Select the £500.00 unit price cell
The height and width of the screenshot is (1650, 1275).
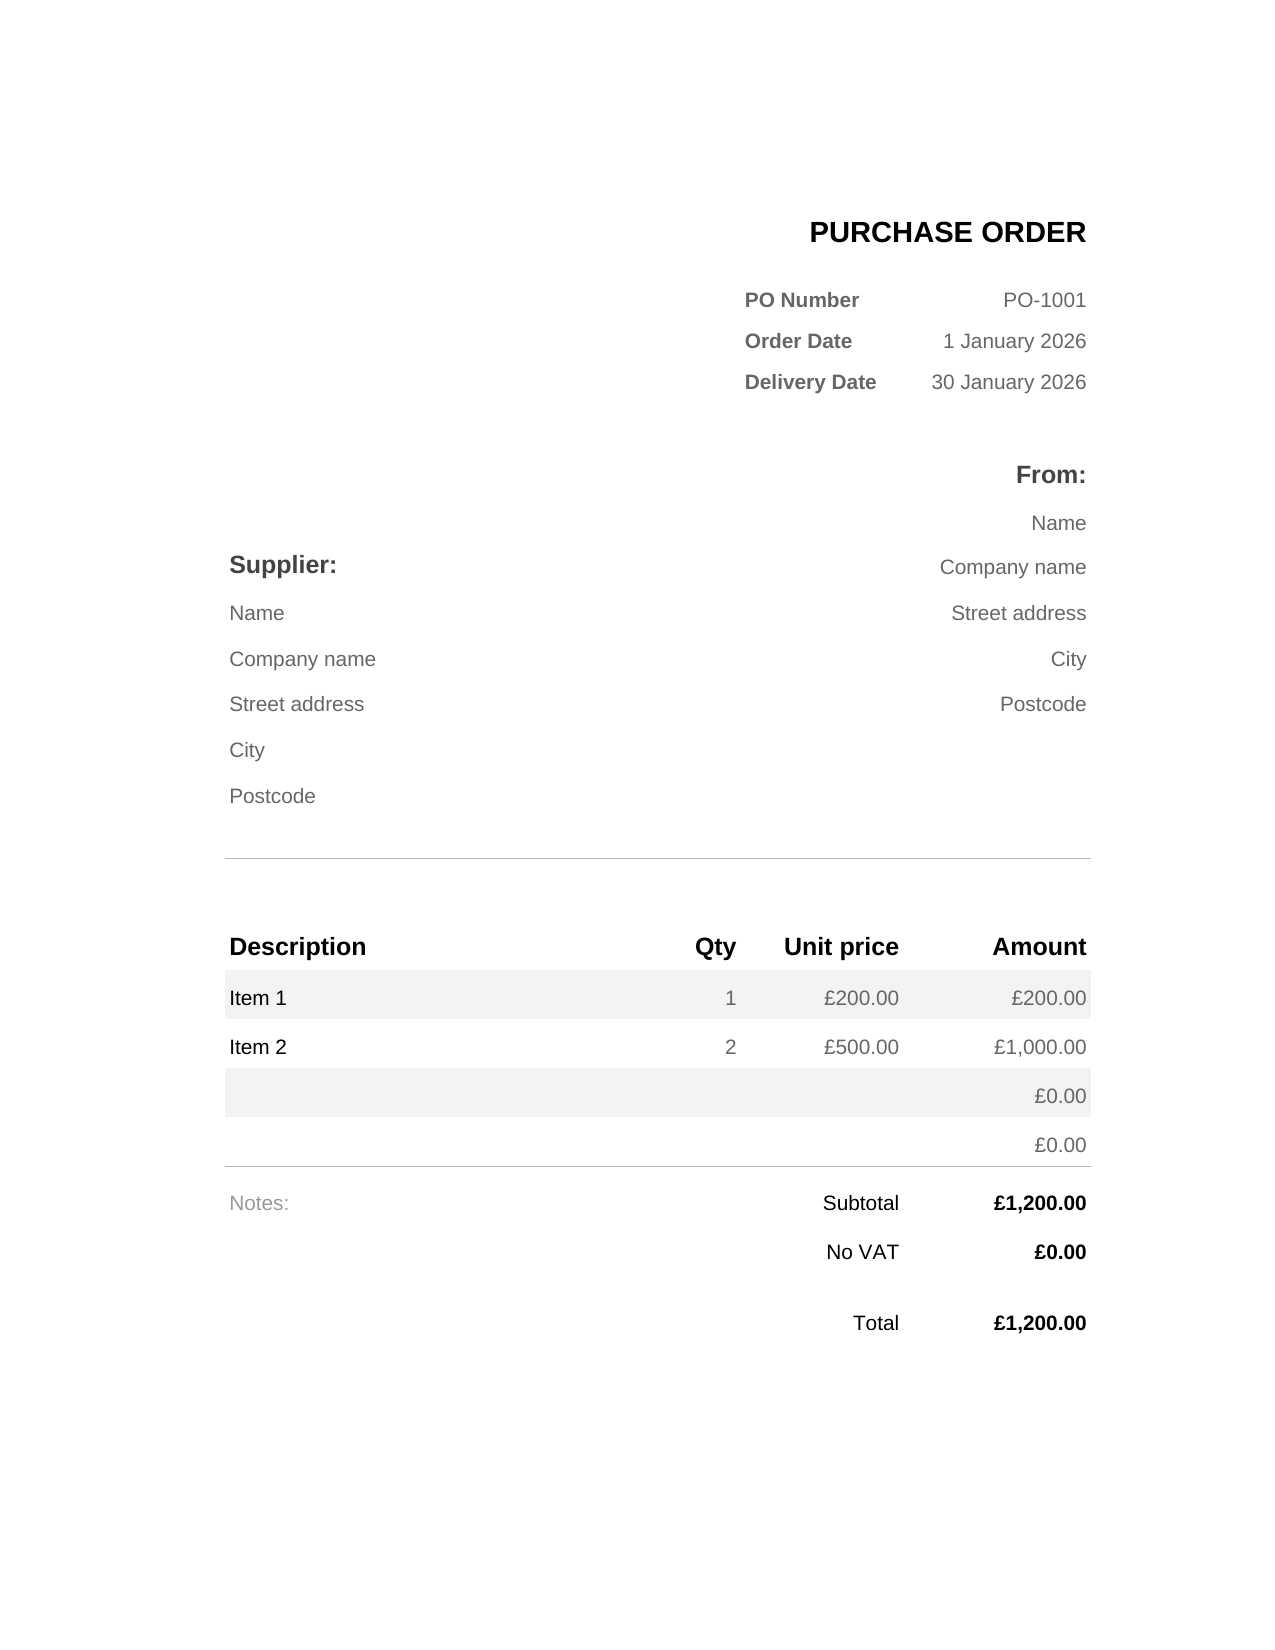861,1047
